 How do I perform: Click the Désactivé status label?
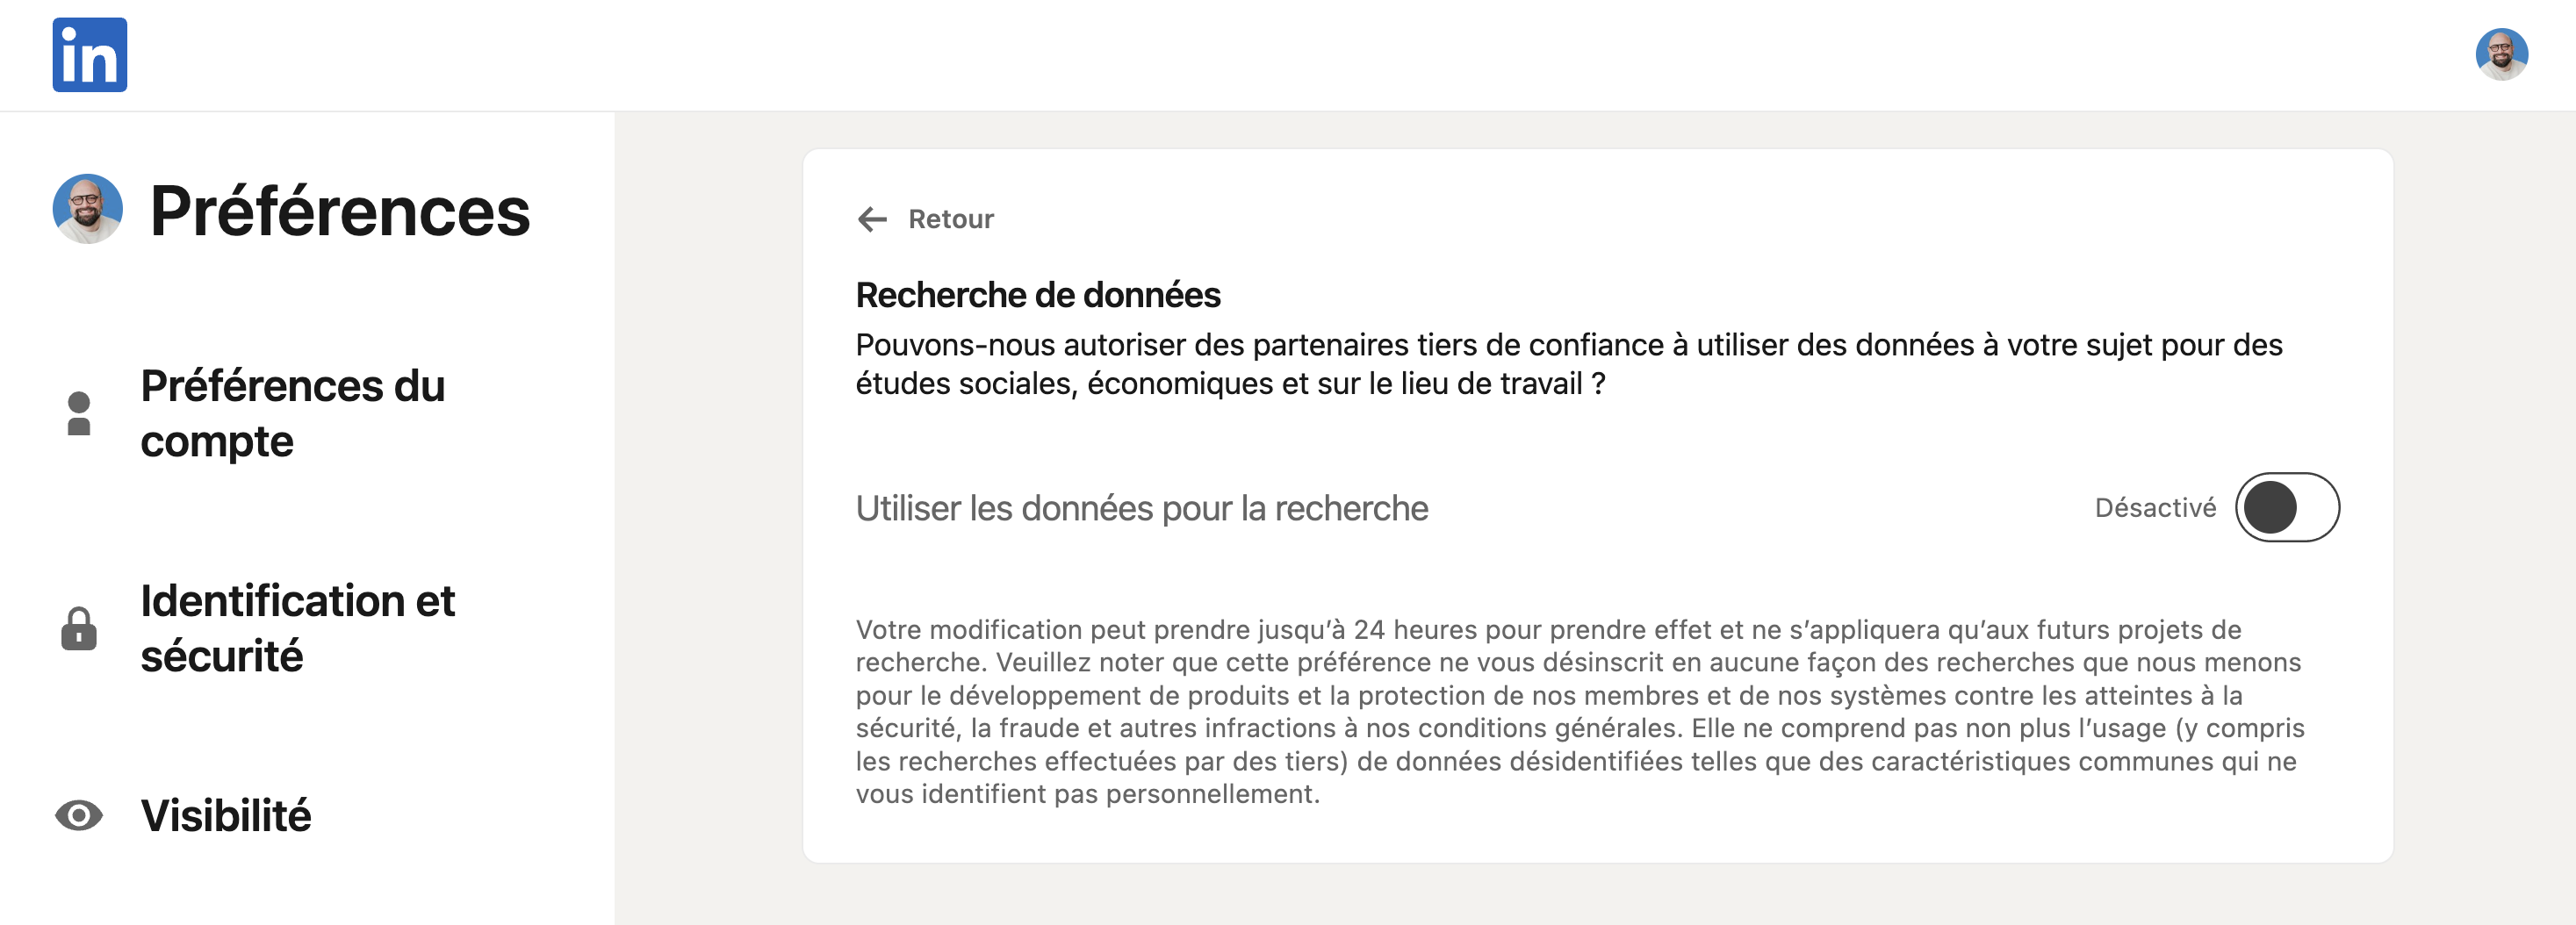coord(2155,508)
